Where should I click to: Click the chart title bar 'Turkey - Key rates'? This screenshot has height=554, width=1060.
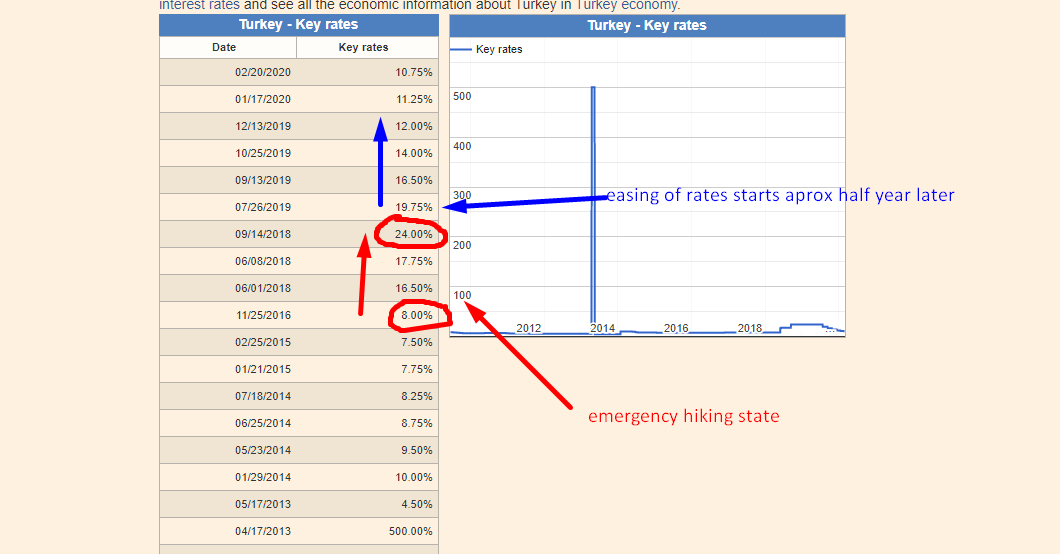click(x=646, y=25)
